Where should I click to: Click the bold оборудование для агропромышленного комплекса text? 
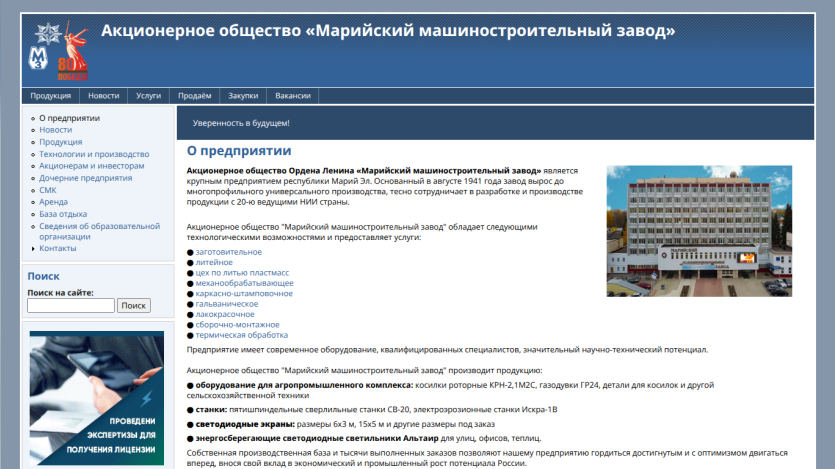(304, 385)
